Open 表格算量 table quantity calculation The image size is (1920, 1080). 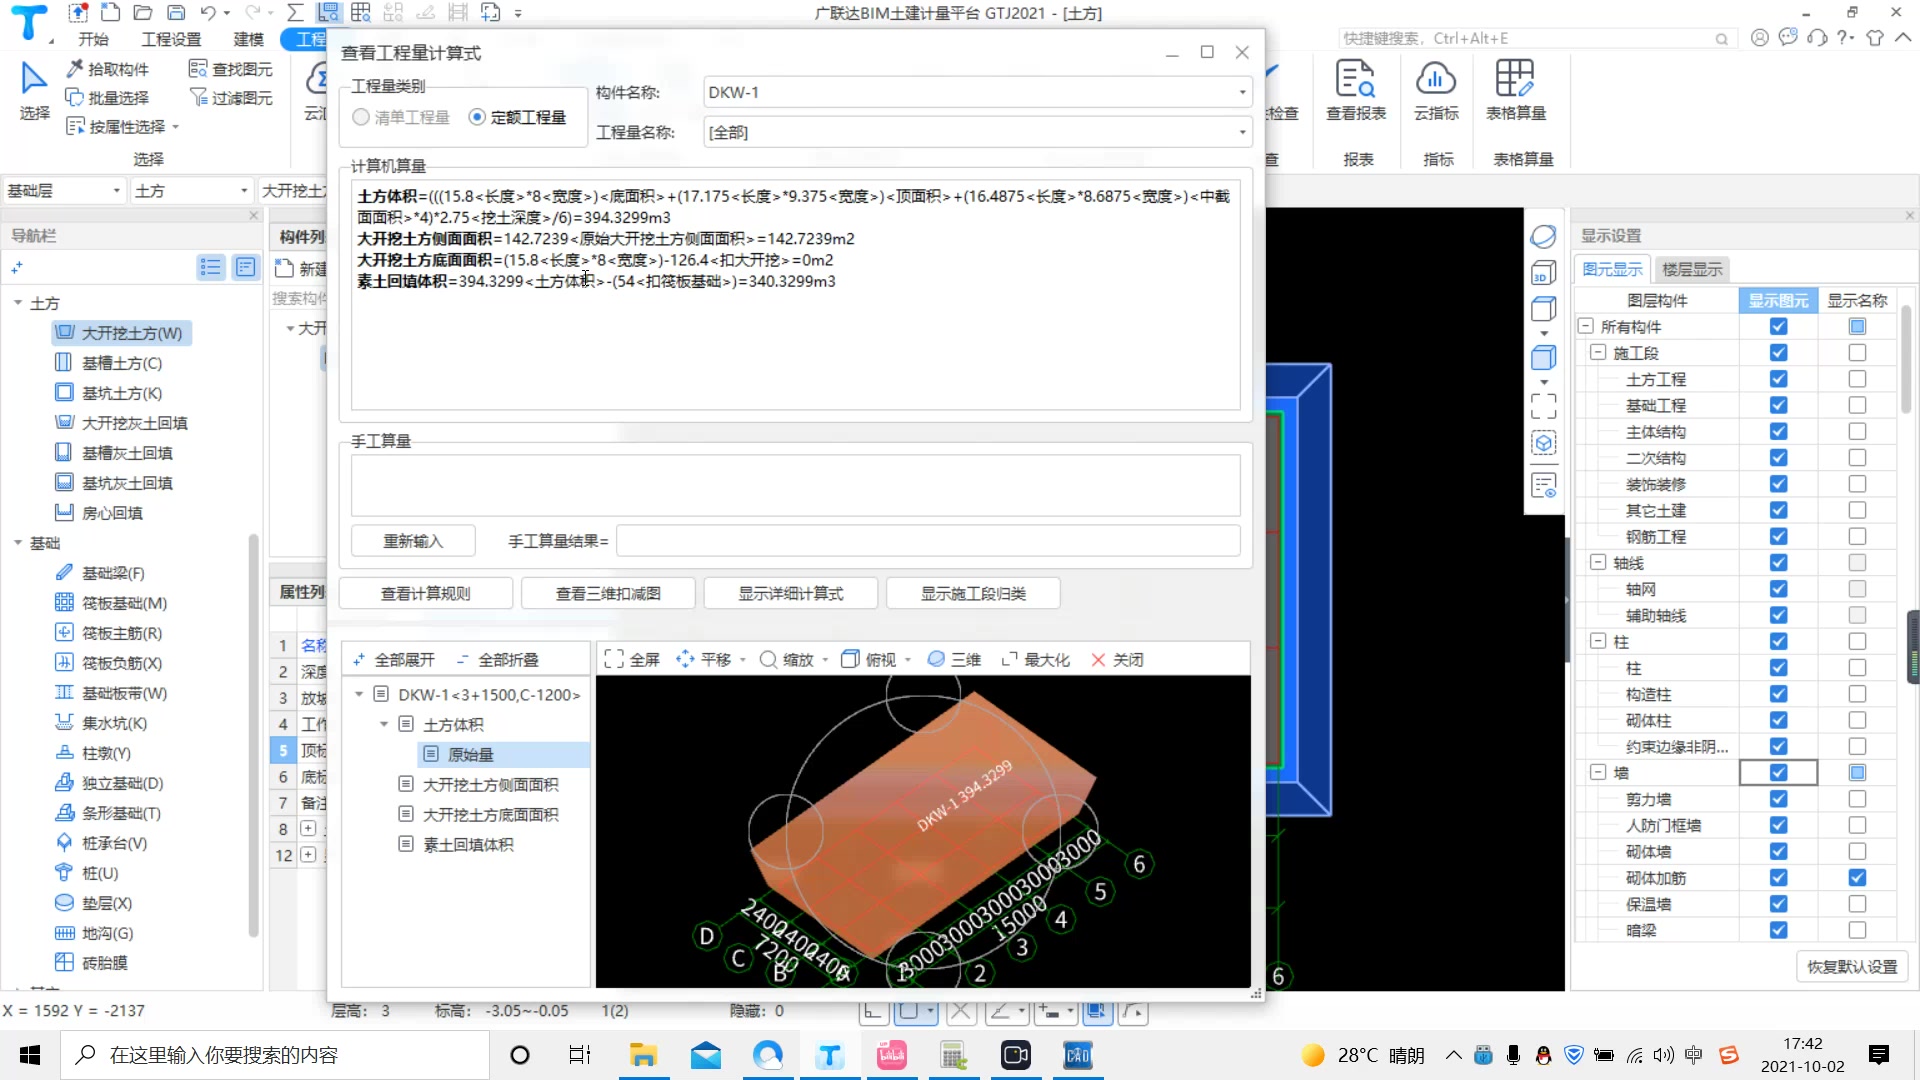[1516, 95]
